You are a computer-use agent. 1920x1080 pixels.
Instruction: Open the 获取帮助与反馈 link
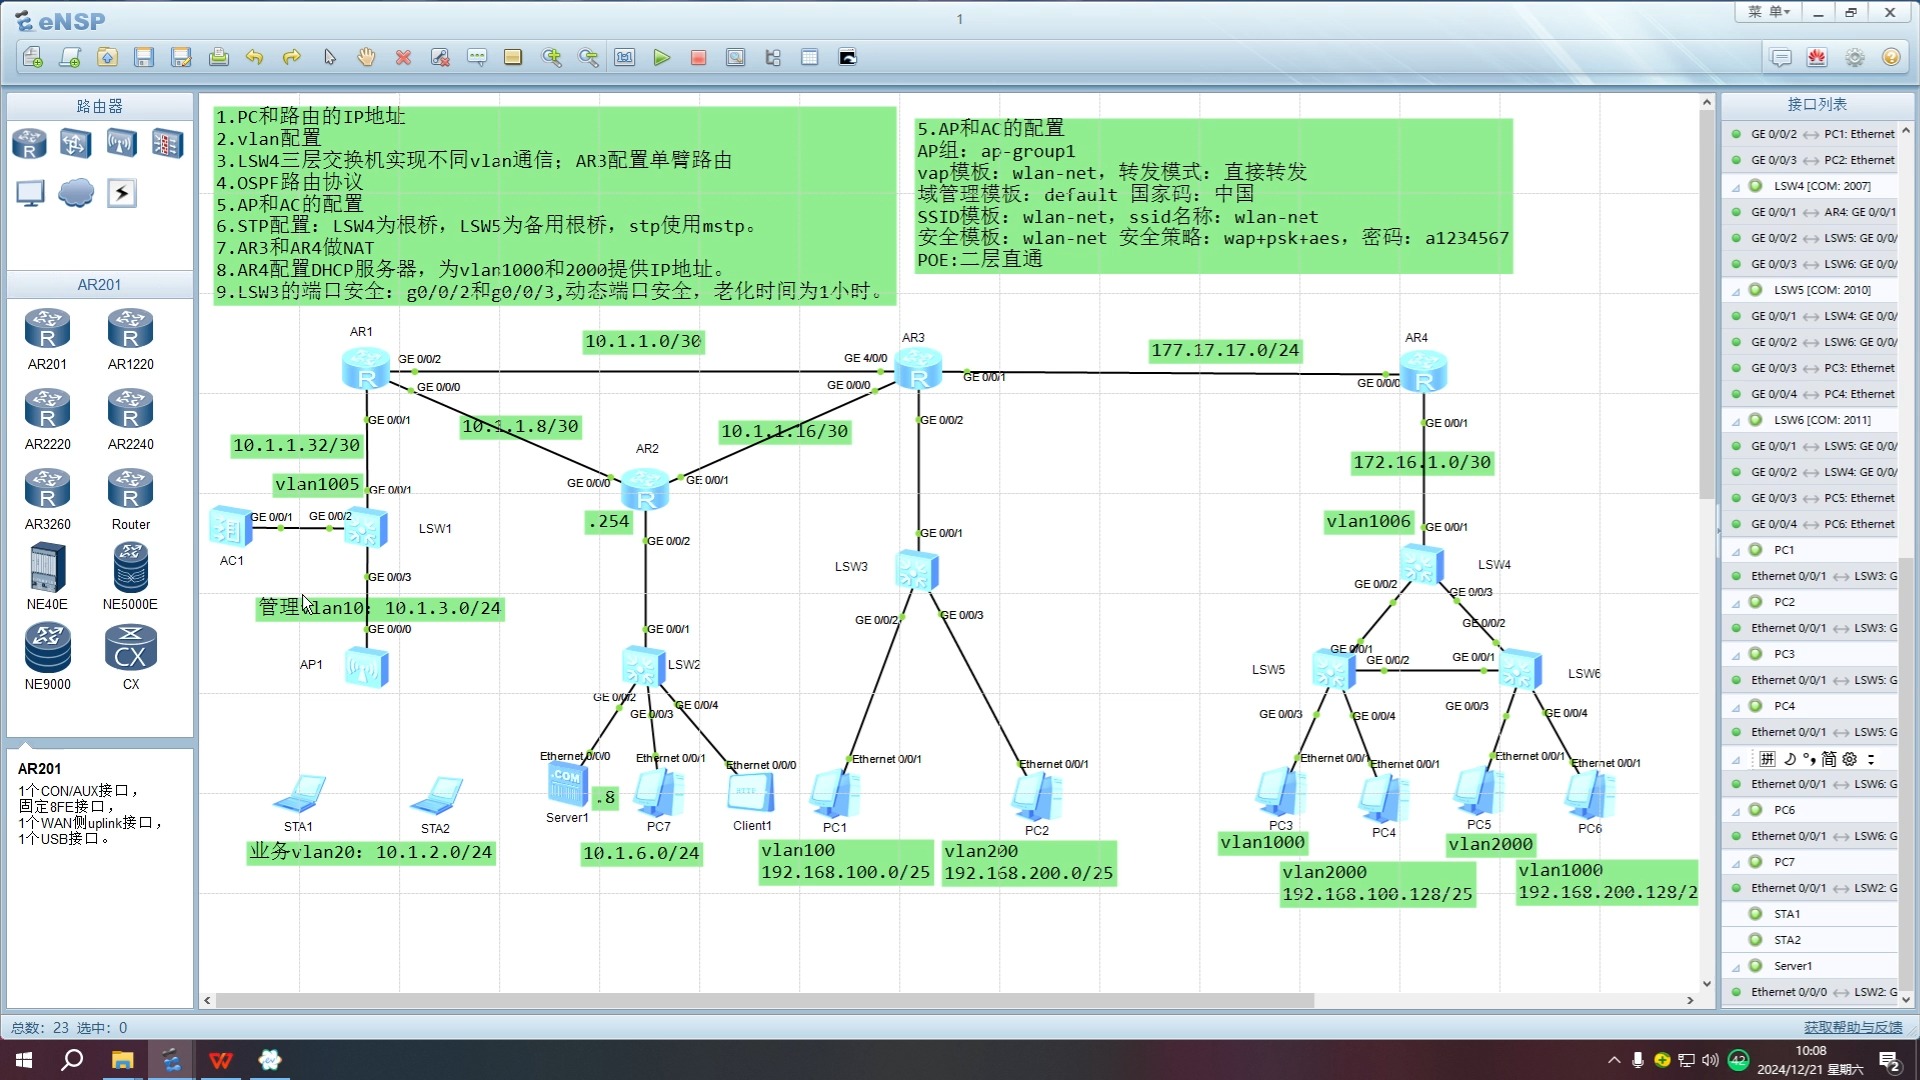(x=1853, y=1027)
